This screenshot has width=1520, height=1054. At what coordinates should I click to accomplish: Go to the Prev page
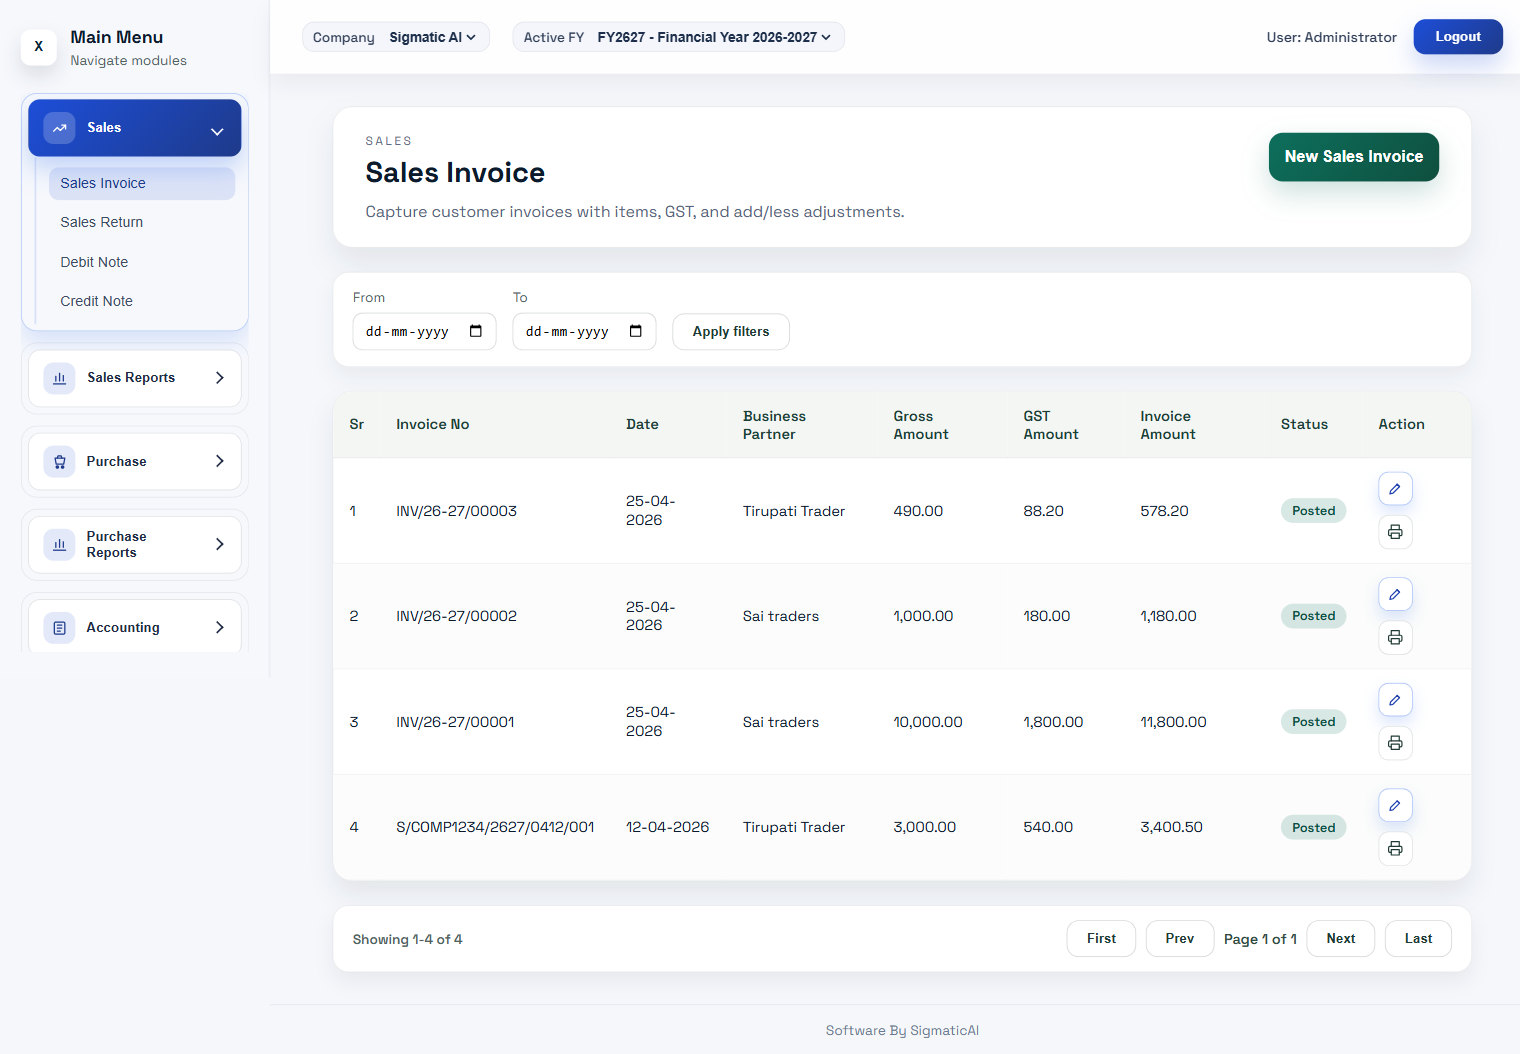[1180, 939]
